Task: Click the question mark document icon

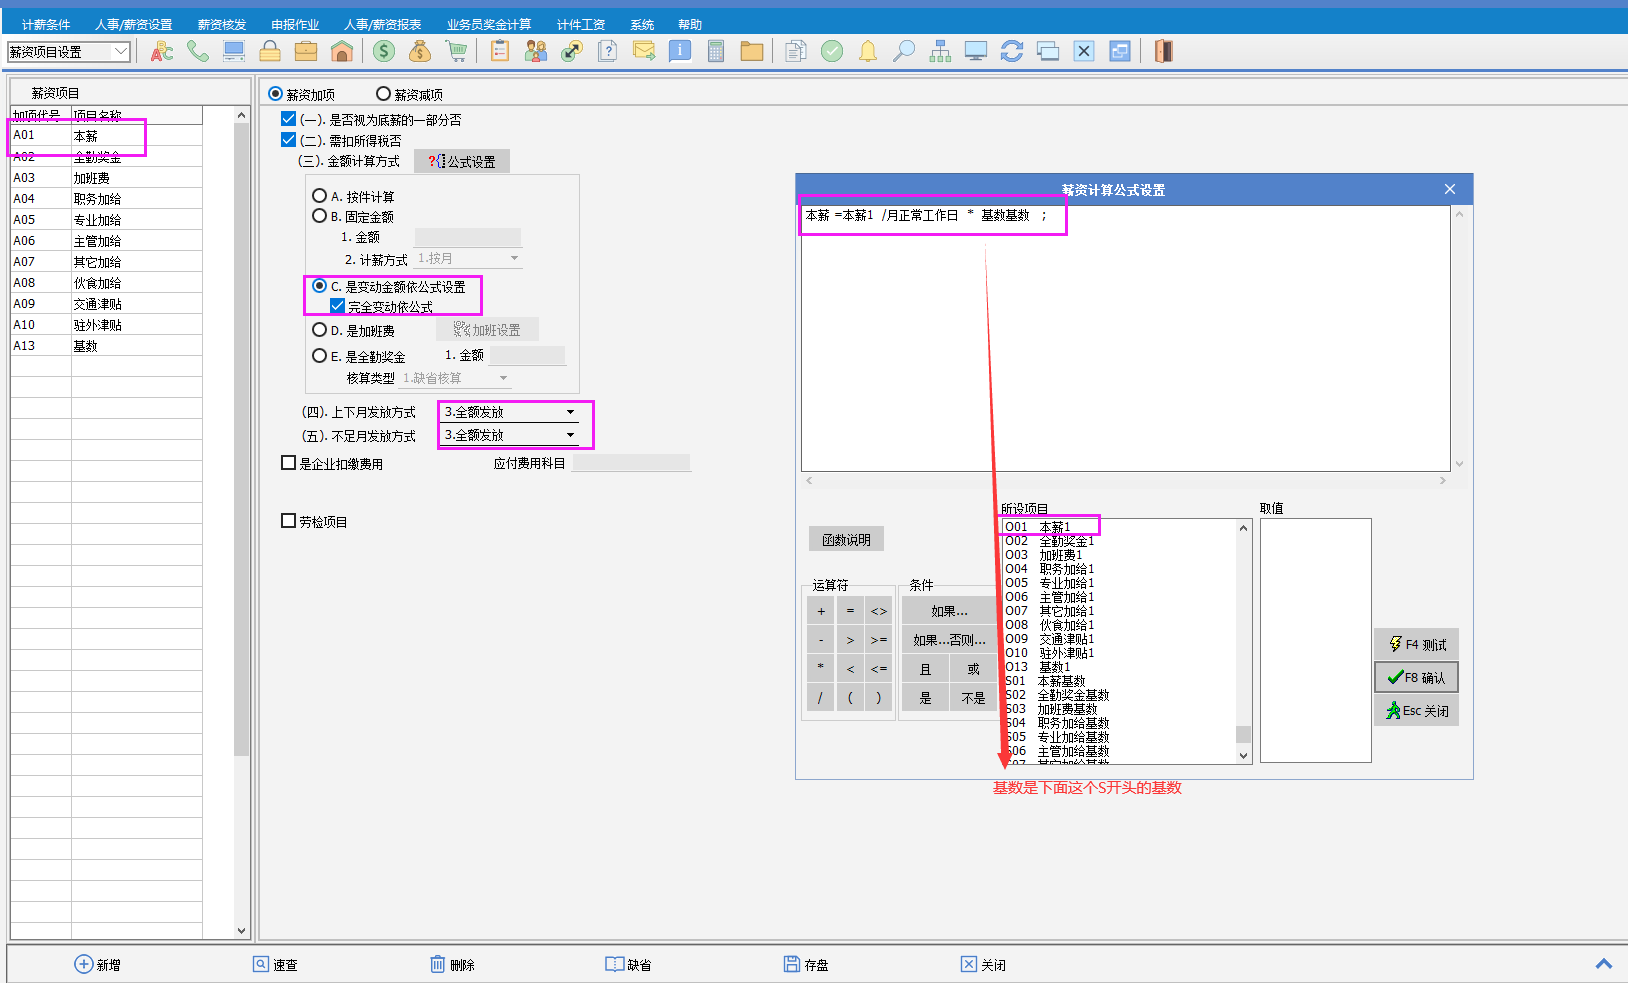Action: point(608,51)
